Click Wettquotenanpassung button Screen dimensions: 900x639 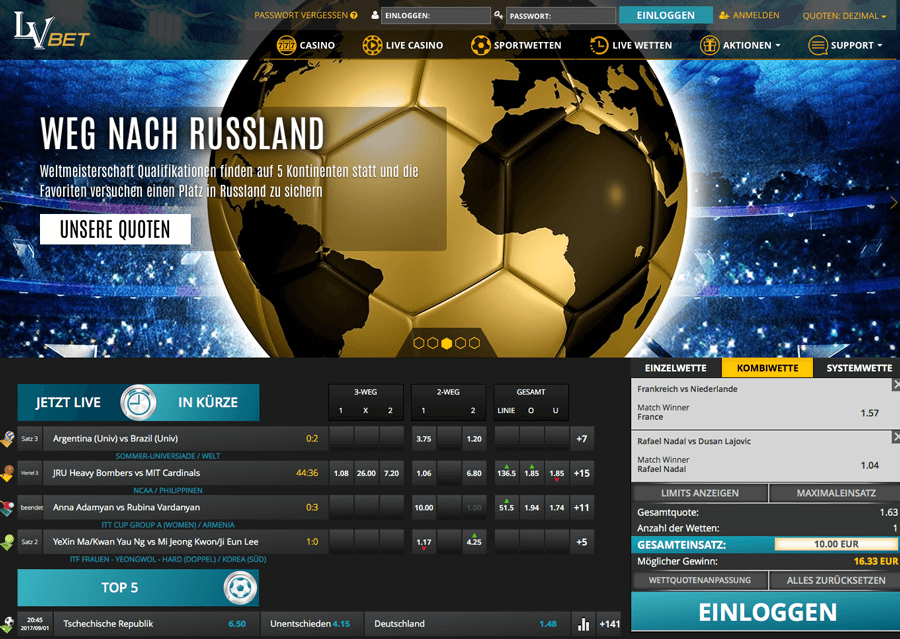coord(700,580)
